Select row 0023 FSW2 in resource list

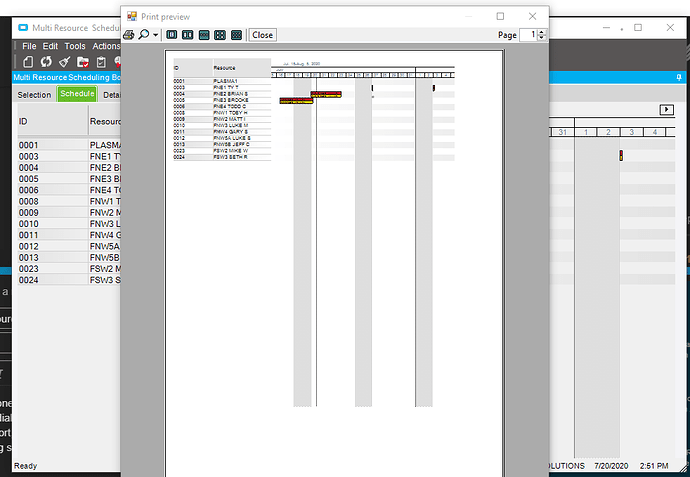pos(69,269)
